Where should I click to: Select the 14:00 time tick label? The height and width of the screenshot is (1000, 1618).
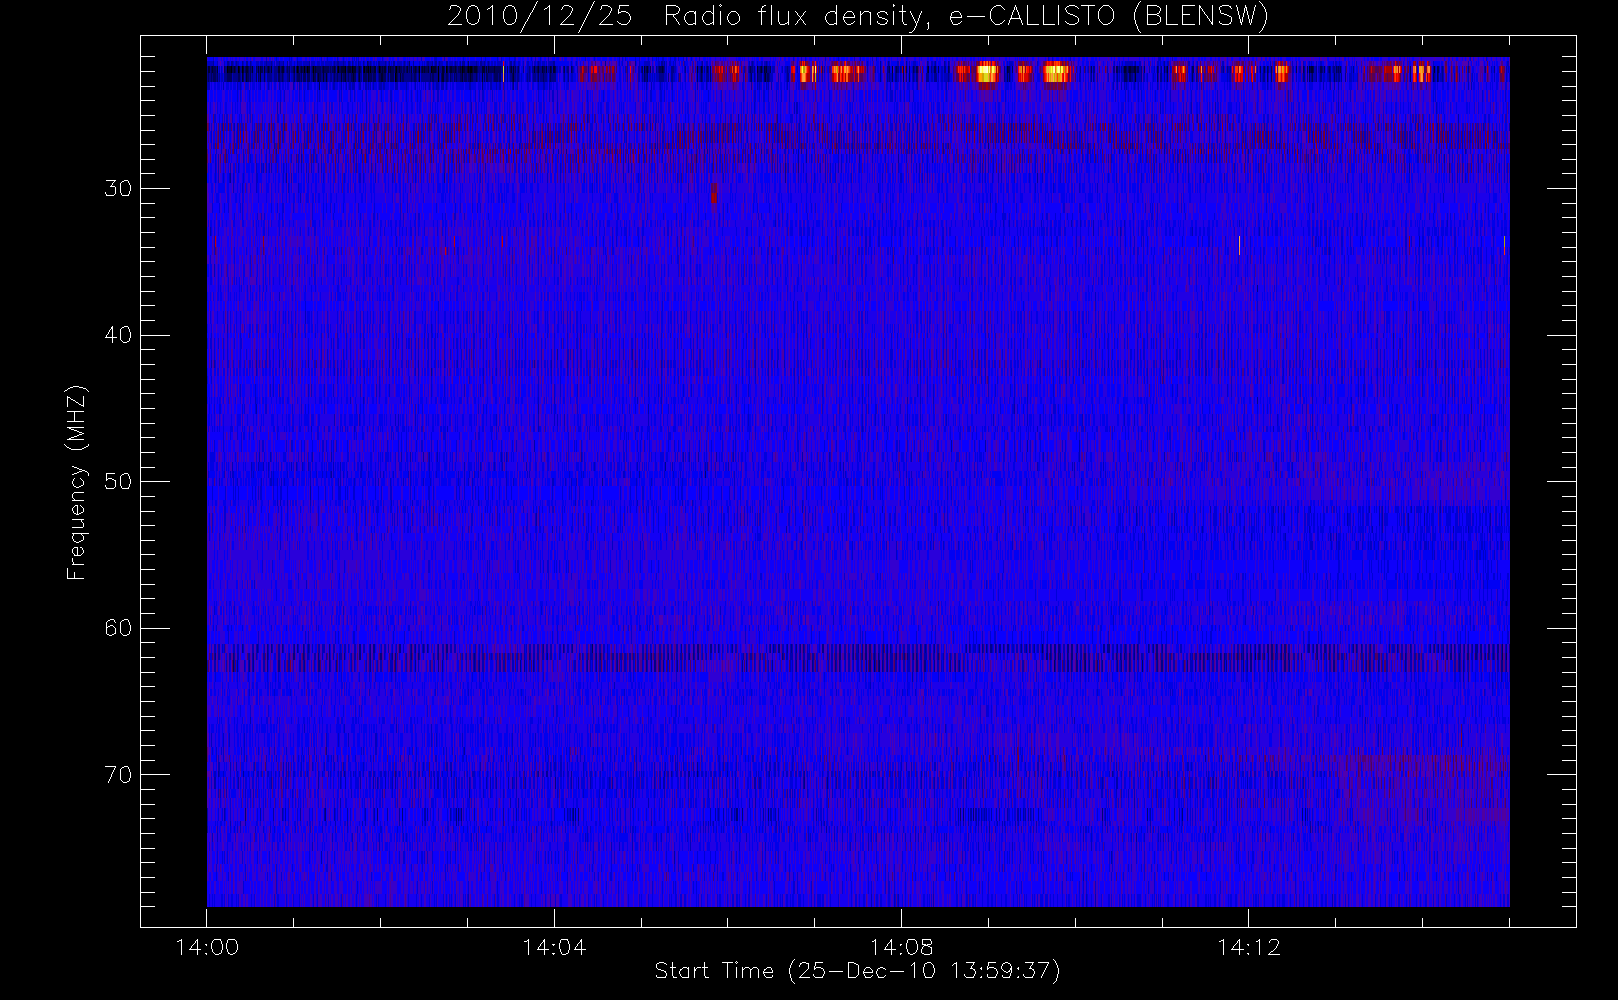click(x=206, y=947)
